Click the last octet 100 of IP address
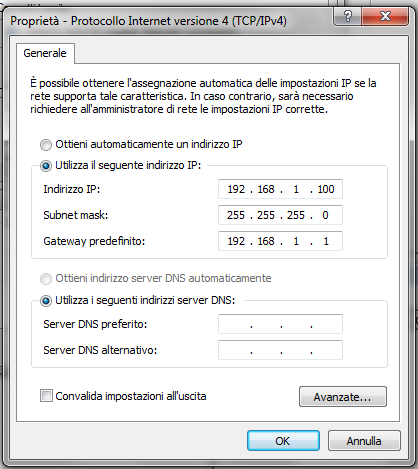Screen dimensions: 418x469 pyautogui.click(x=326, y=189)
